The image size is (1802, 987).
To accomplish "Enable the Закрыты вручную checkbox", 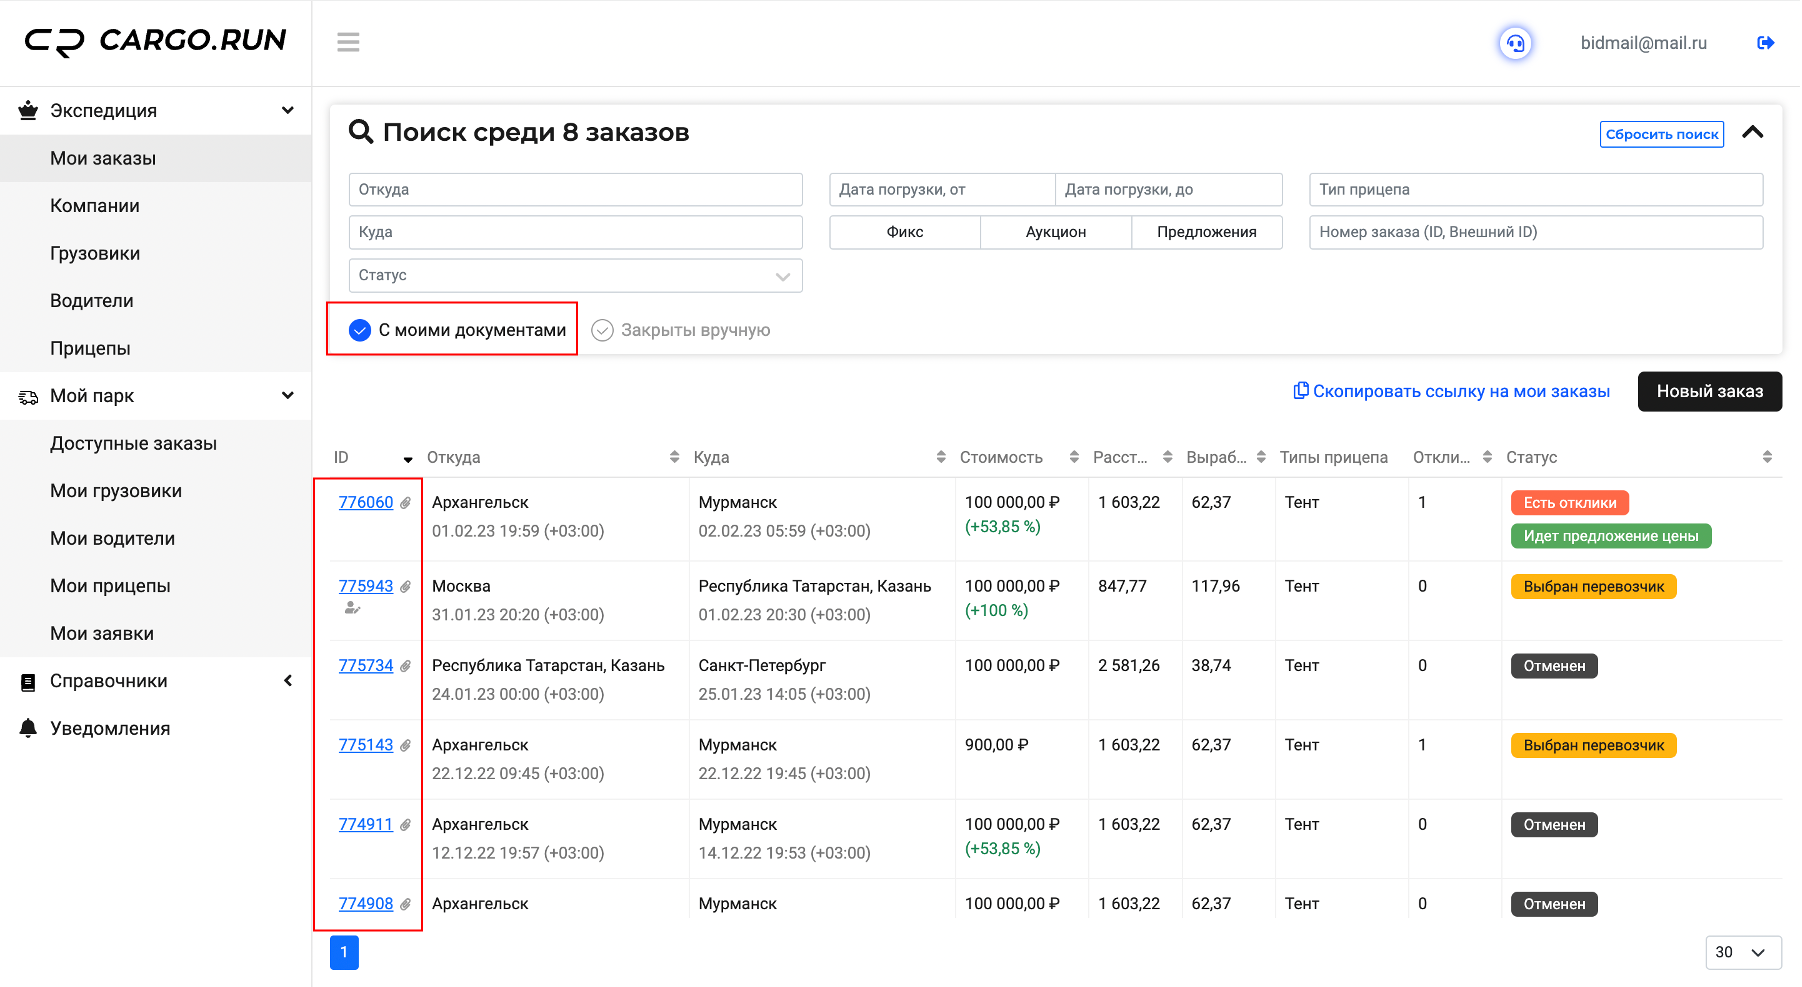I will (x=602, y=330).
